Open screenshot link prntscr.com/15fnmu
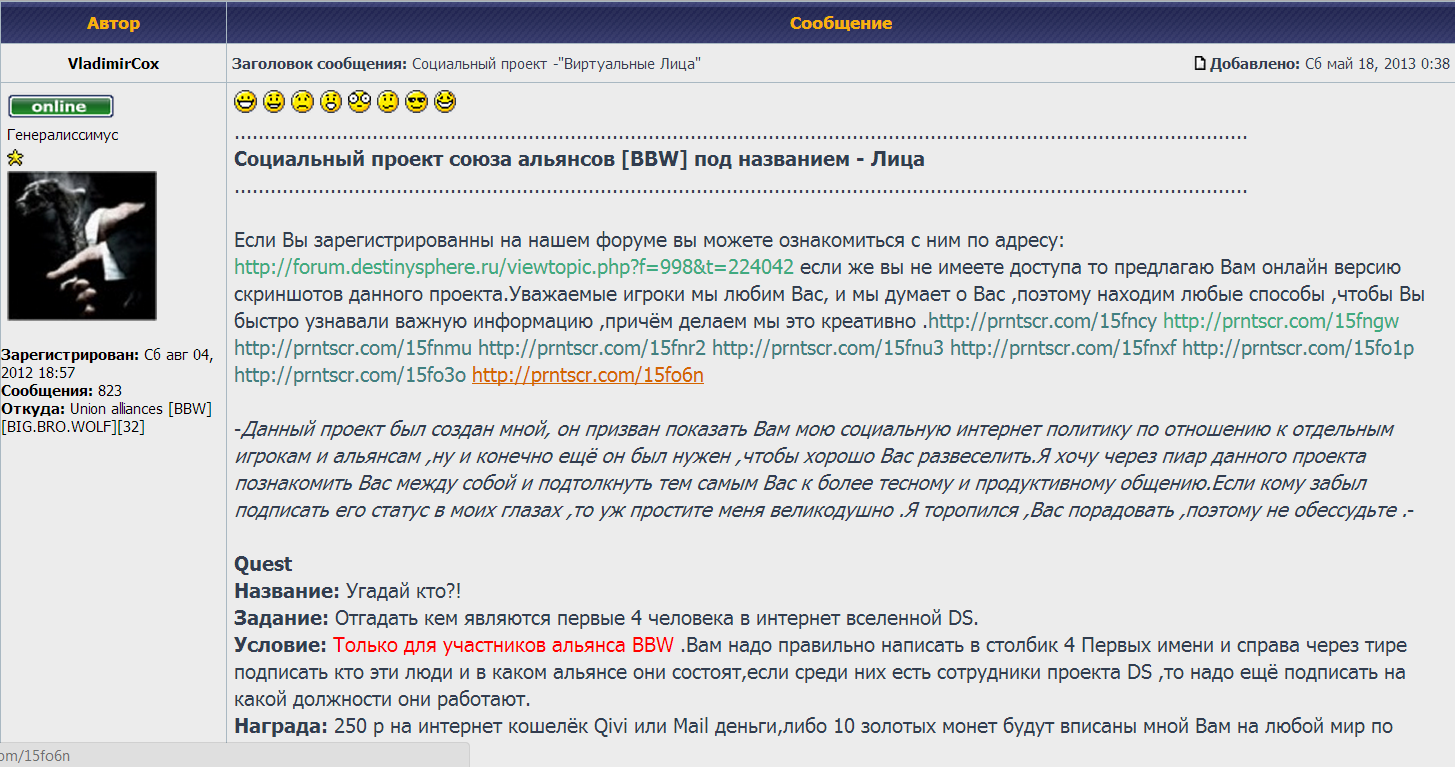The height and width of the screenshot is (767, 1455). click(354, 348)
